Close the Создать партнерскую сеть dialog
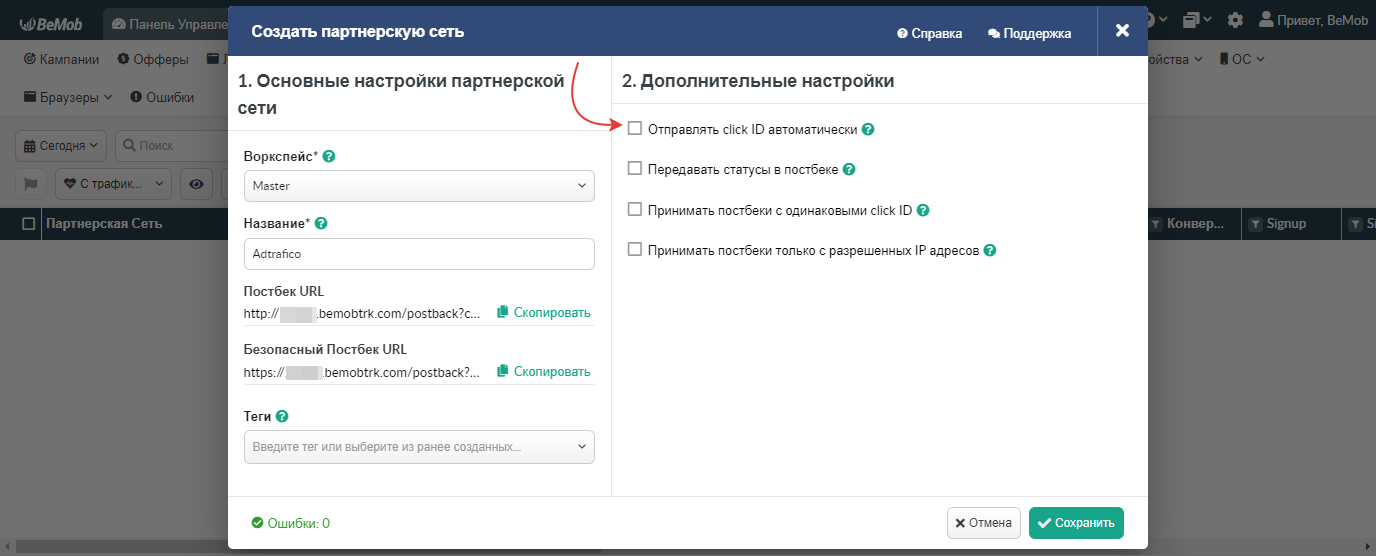Screen dimensions: 1376x556 [1122, 31]
